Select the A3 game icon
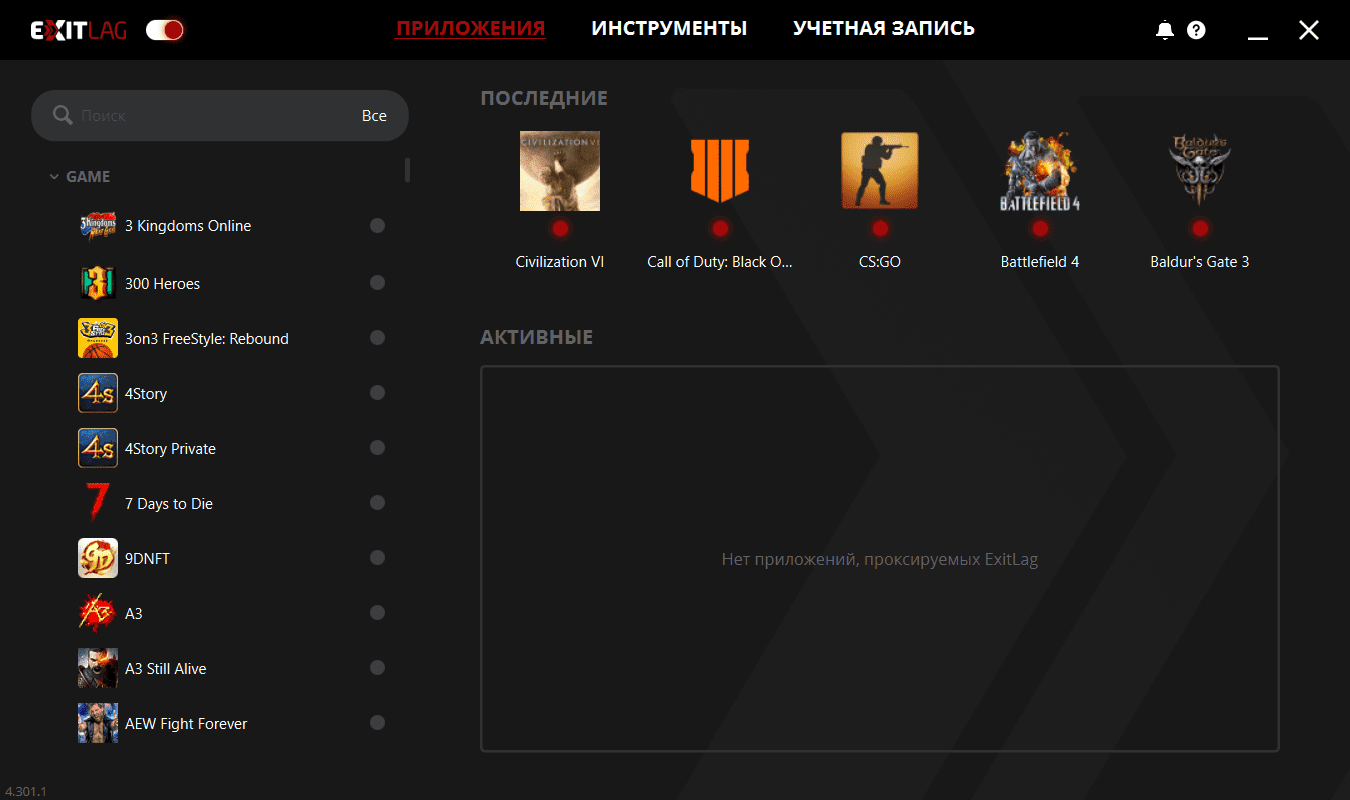 coord(98,613)
